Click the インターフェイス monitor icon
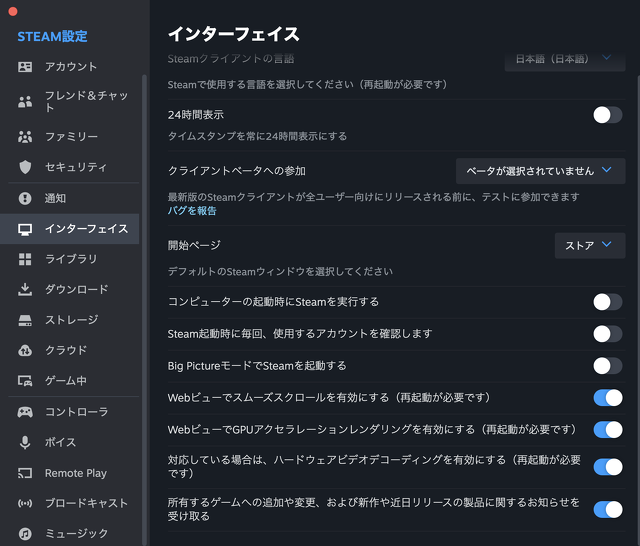The width and height of the screenshot is (640, 546). point(25,229)
